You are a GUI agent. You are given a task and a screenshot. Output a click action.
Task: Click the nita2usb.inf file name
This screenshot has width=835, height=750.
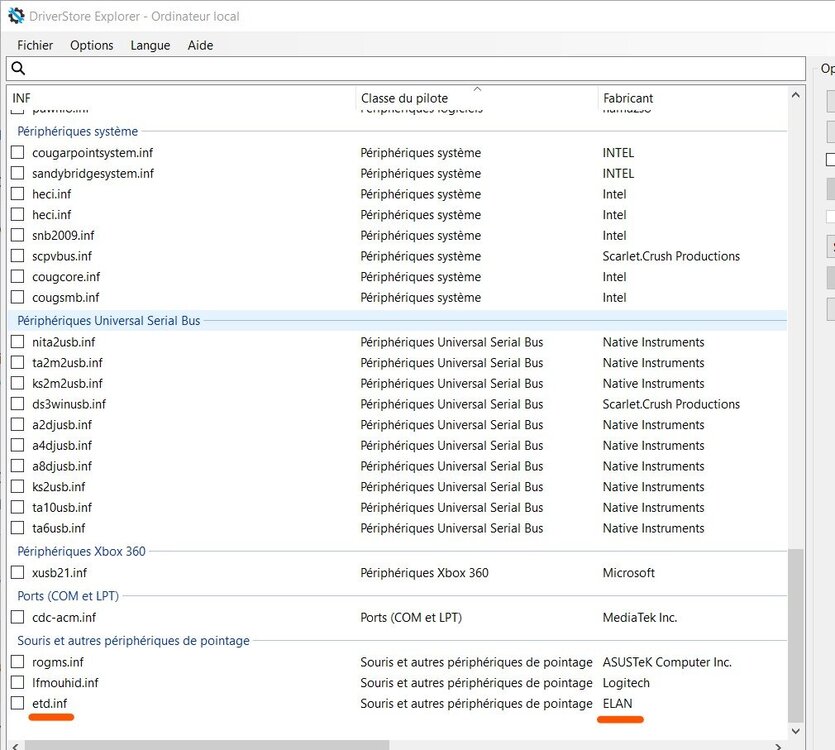click(x=63, y=342)
